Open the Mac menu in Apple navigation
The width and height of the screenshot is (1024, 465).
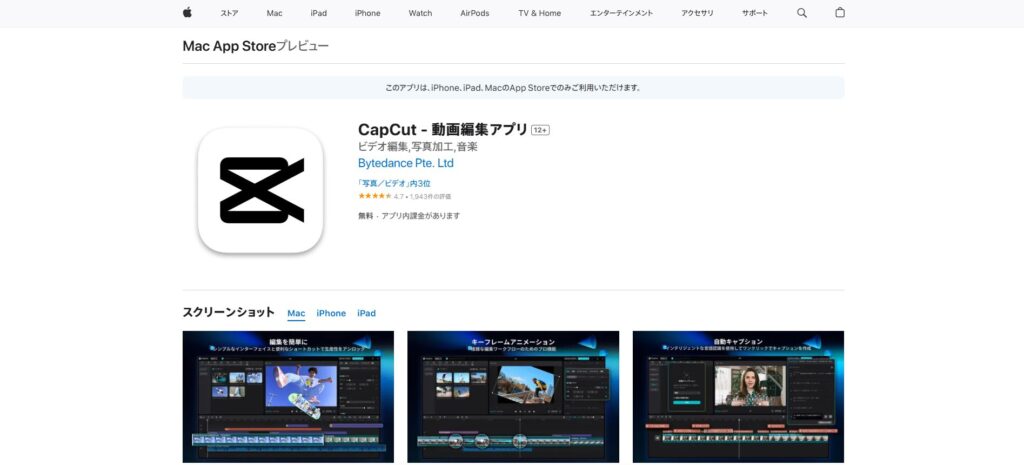click(x=274, y=13)
